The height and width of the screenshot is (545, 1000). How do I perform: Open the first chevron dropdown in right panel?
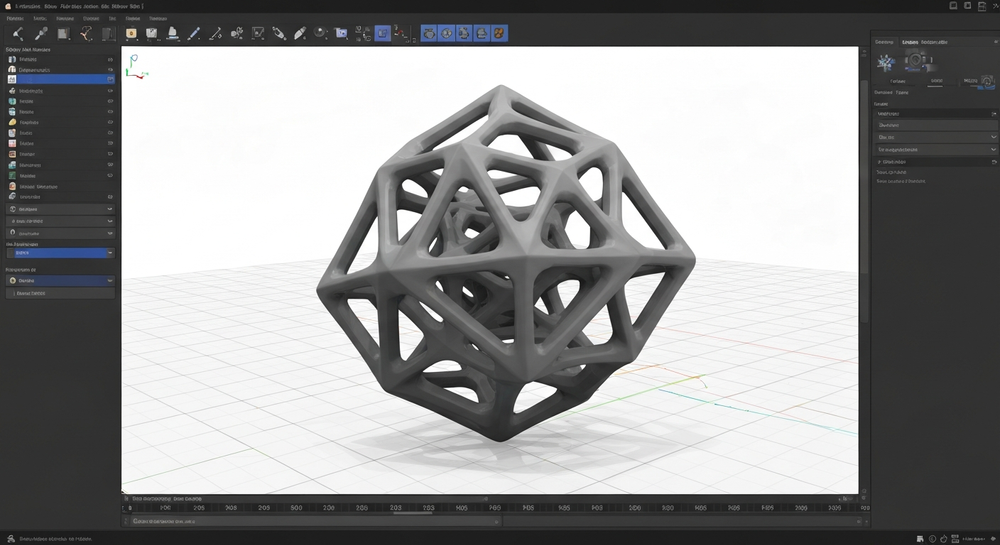point(935,137)
